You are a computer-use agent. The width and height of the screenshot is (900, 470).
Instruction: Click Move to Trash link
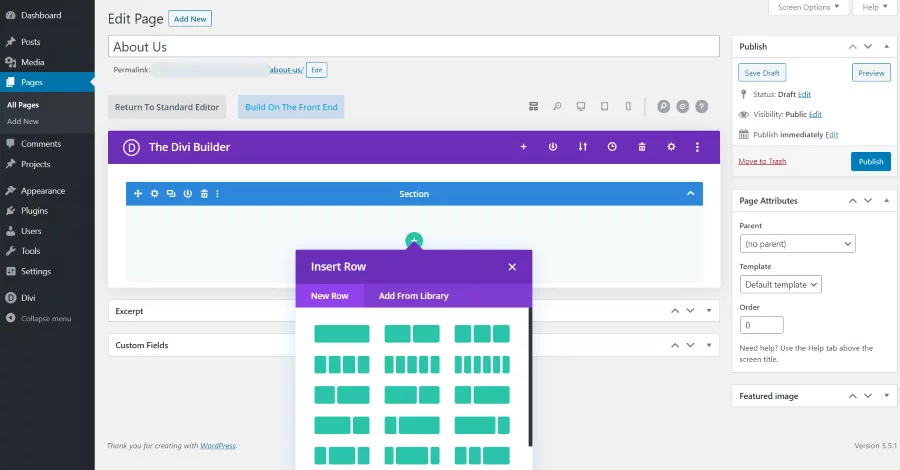[762, 161]
